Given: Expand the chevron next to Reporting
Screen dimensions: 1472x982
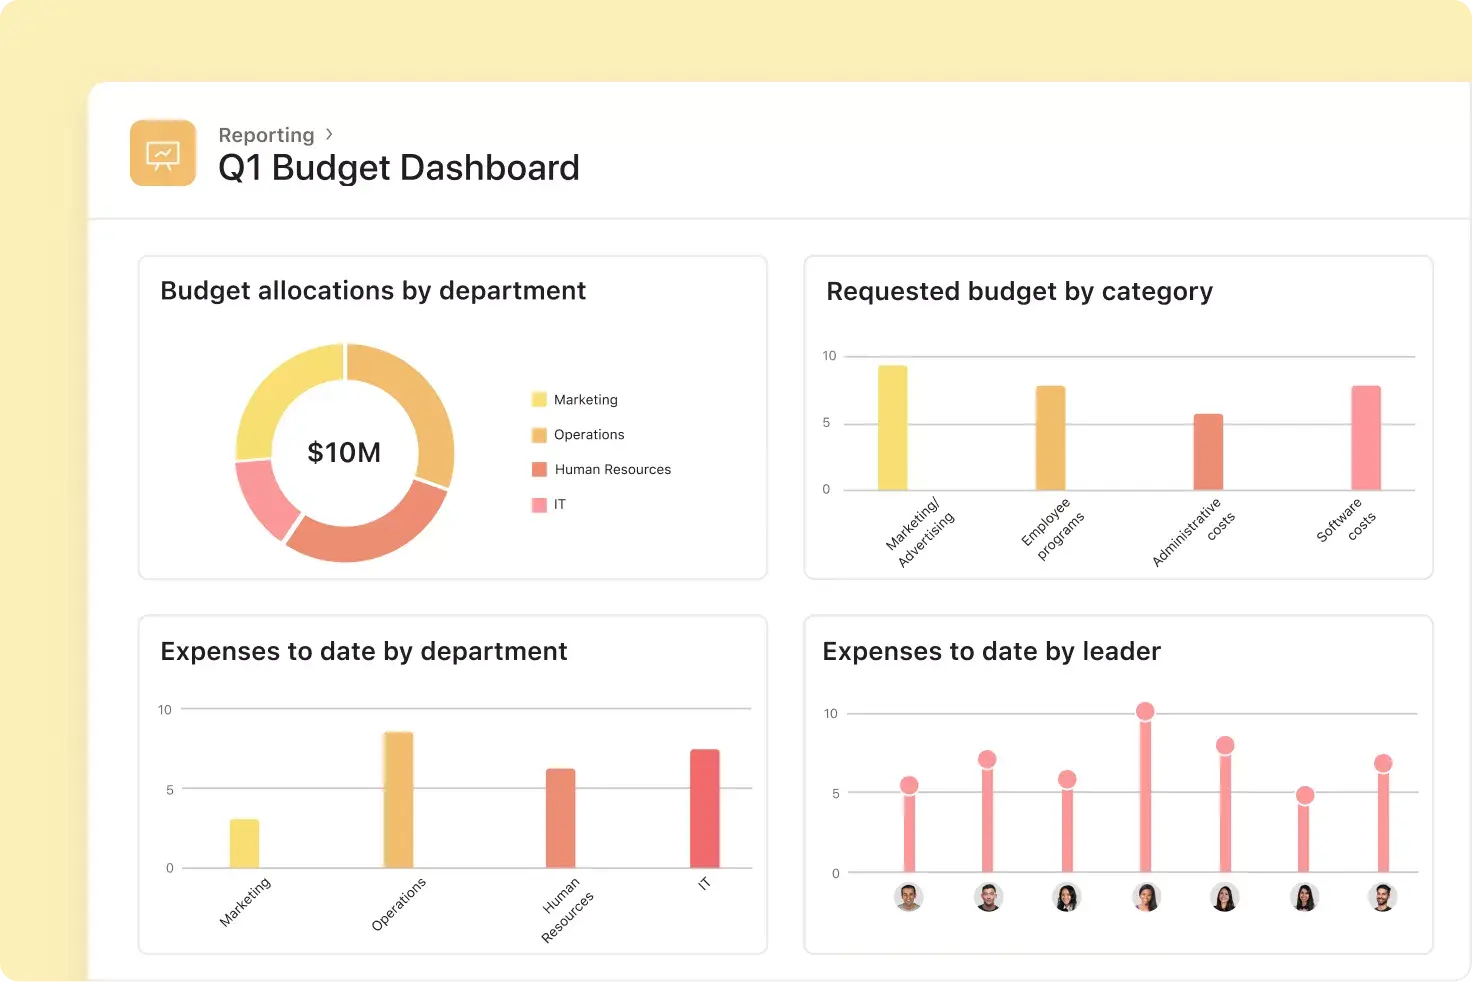Looking at the screenshot, I should pyautogui.click(x=329, y=134).
